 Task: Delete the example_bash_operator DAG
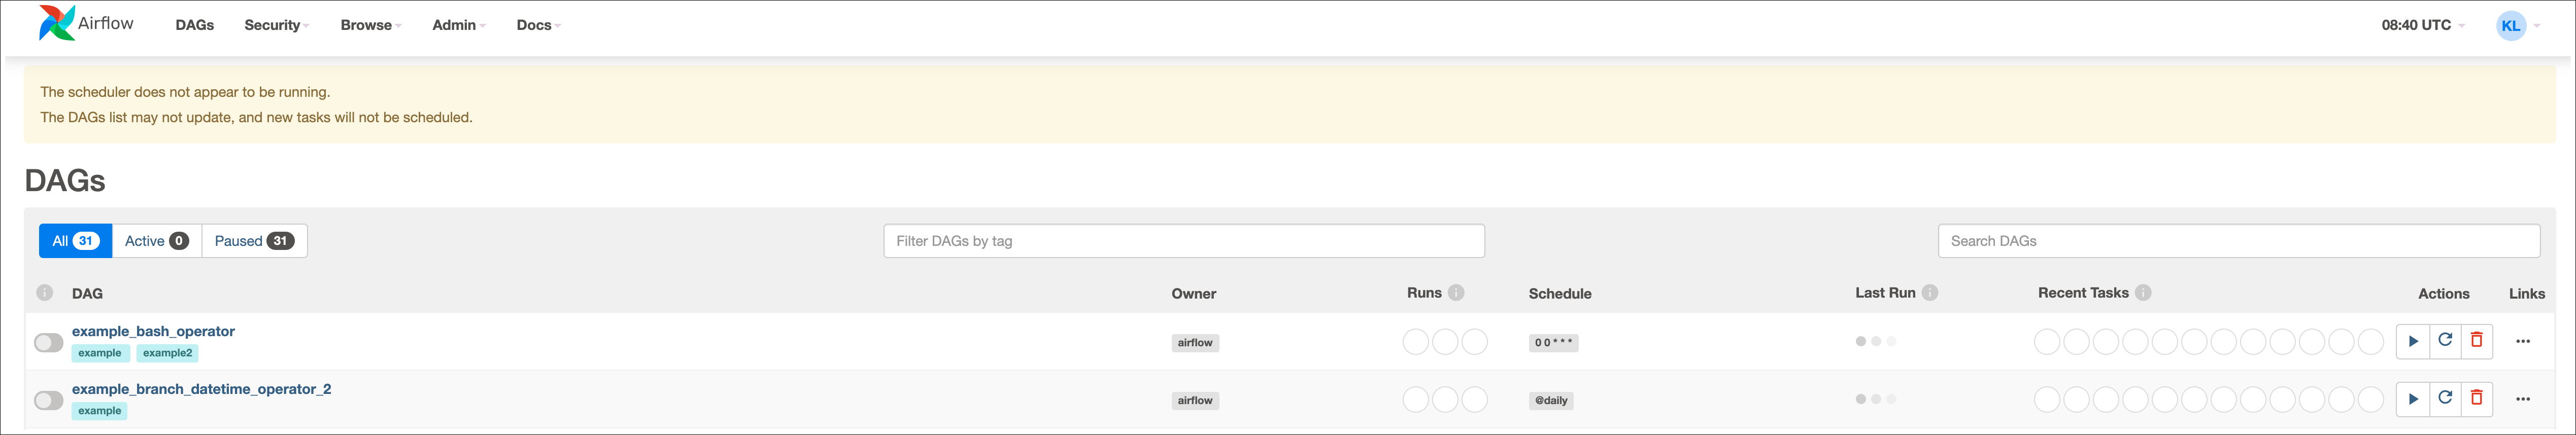2477,341
